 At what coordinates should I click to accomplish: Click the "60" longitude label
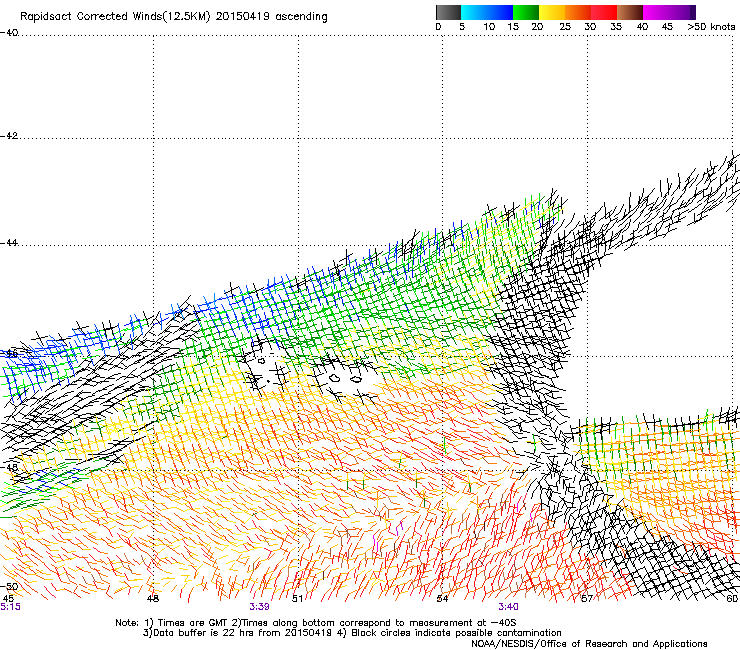click(732, 599)
